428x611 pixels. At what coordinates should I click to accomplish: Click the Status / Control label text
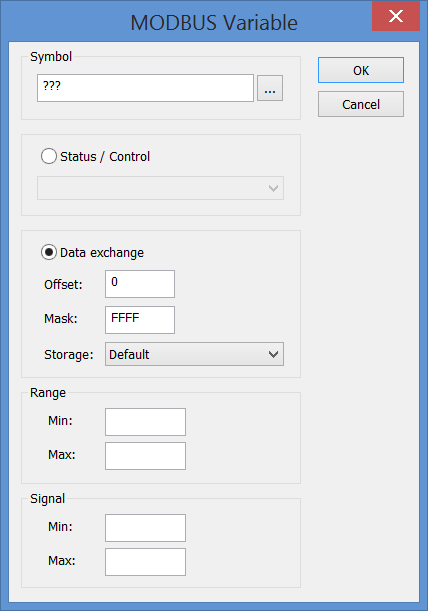105,157
